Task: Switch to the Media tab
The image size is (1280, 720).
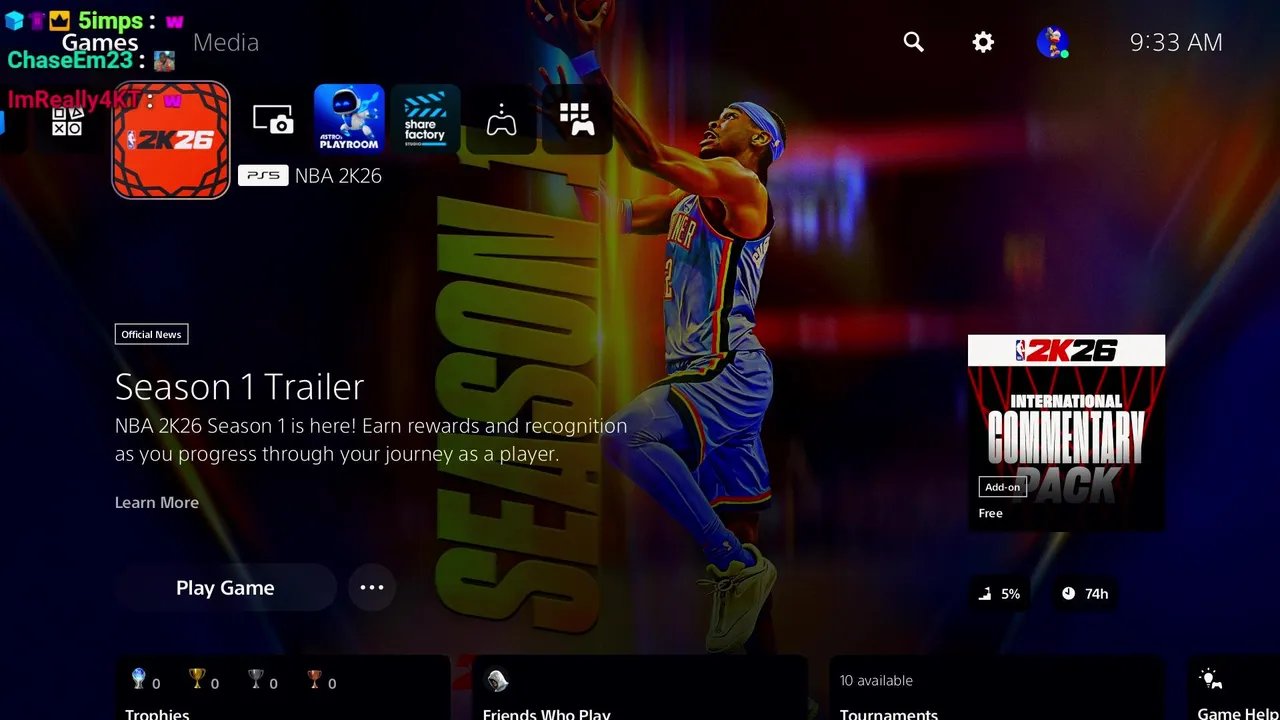Action: pyautogui.click(x=226, y=42)
